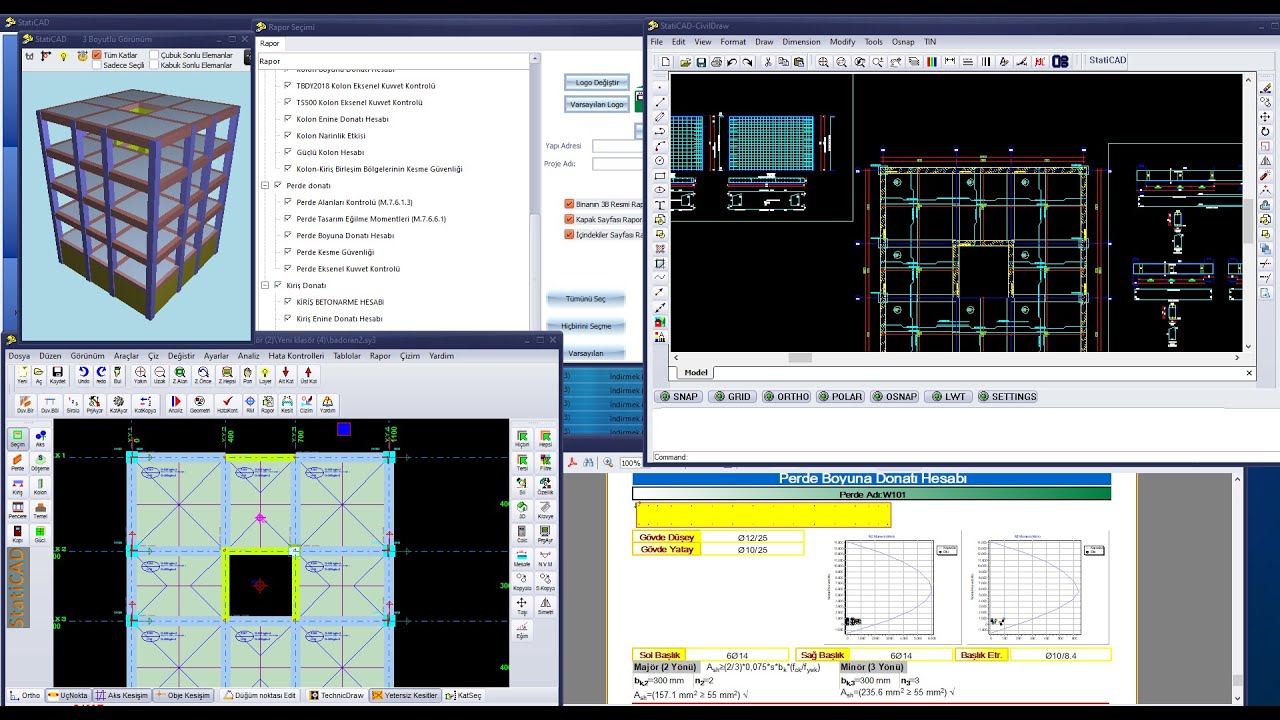Image resolution: width=1280 pixels, height=720 pixels.
Task: Toggle Kapak Sayfası Raporu checkbox
Action: tap(569, 219)
